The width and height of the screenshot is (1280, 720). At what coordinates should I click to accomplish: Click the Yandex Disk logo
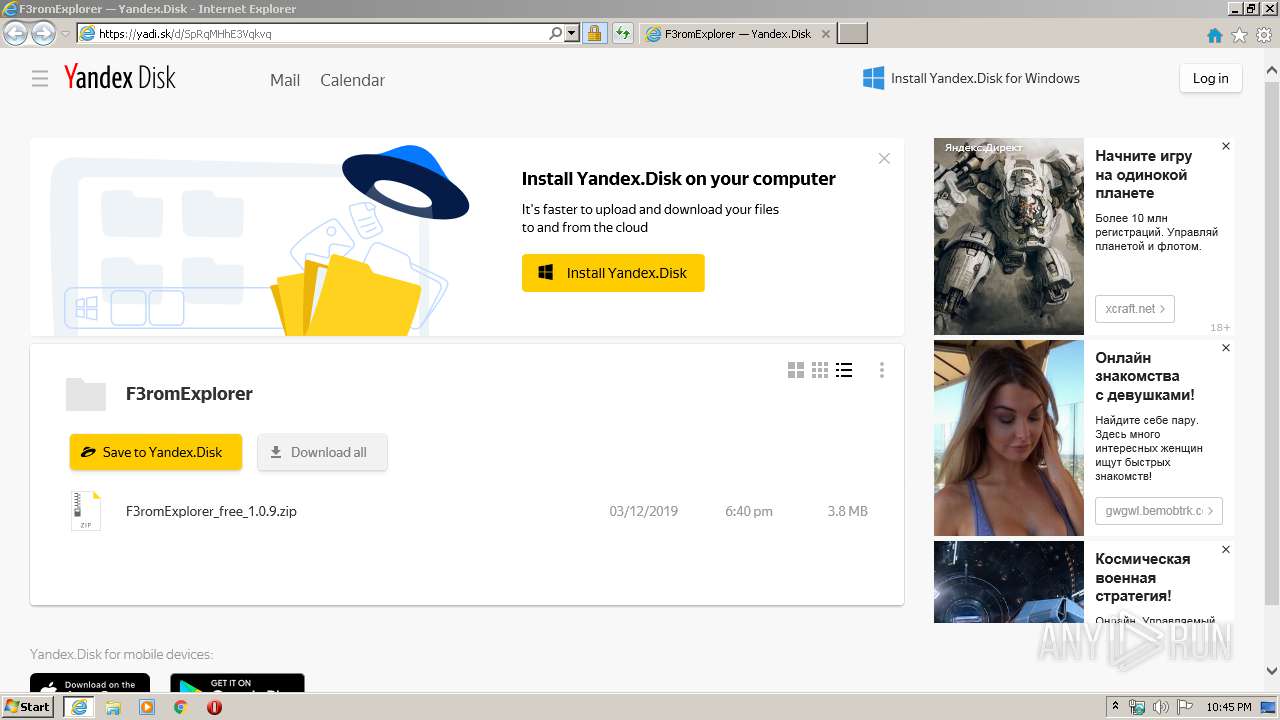(120, 78)
